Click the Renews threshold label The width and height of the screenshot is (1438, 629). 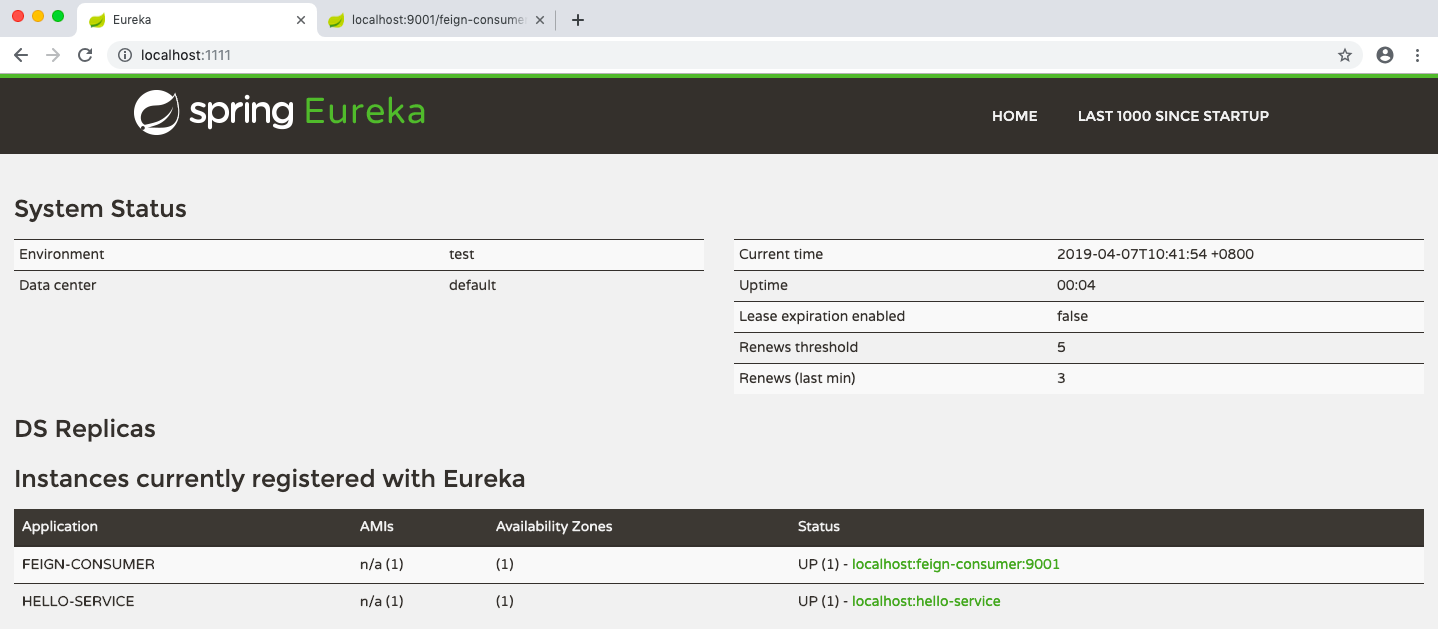(798, 347)
